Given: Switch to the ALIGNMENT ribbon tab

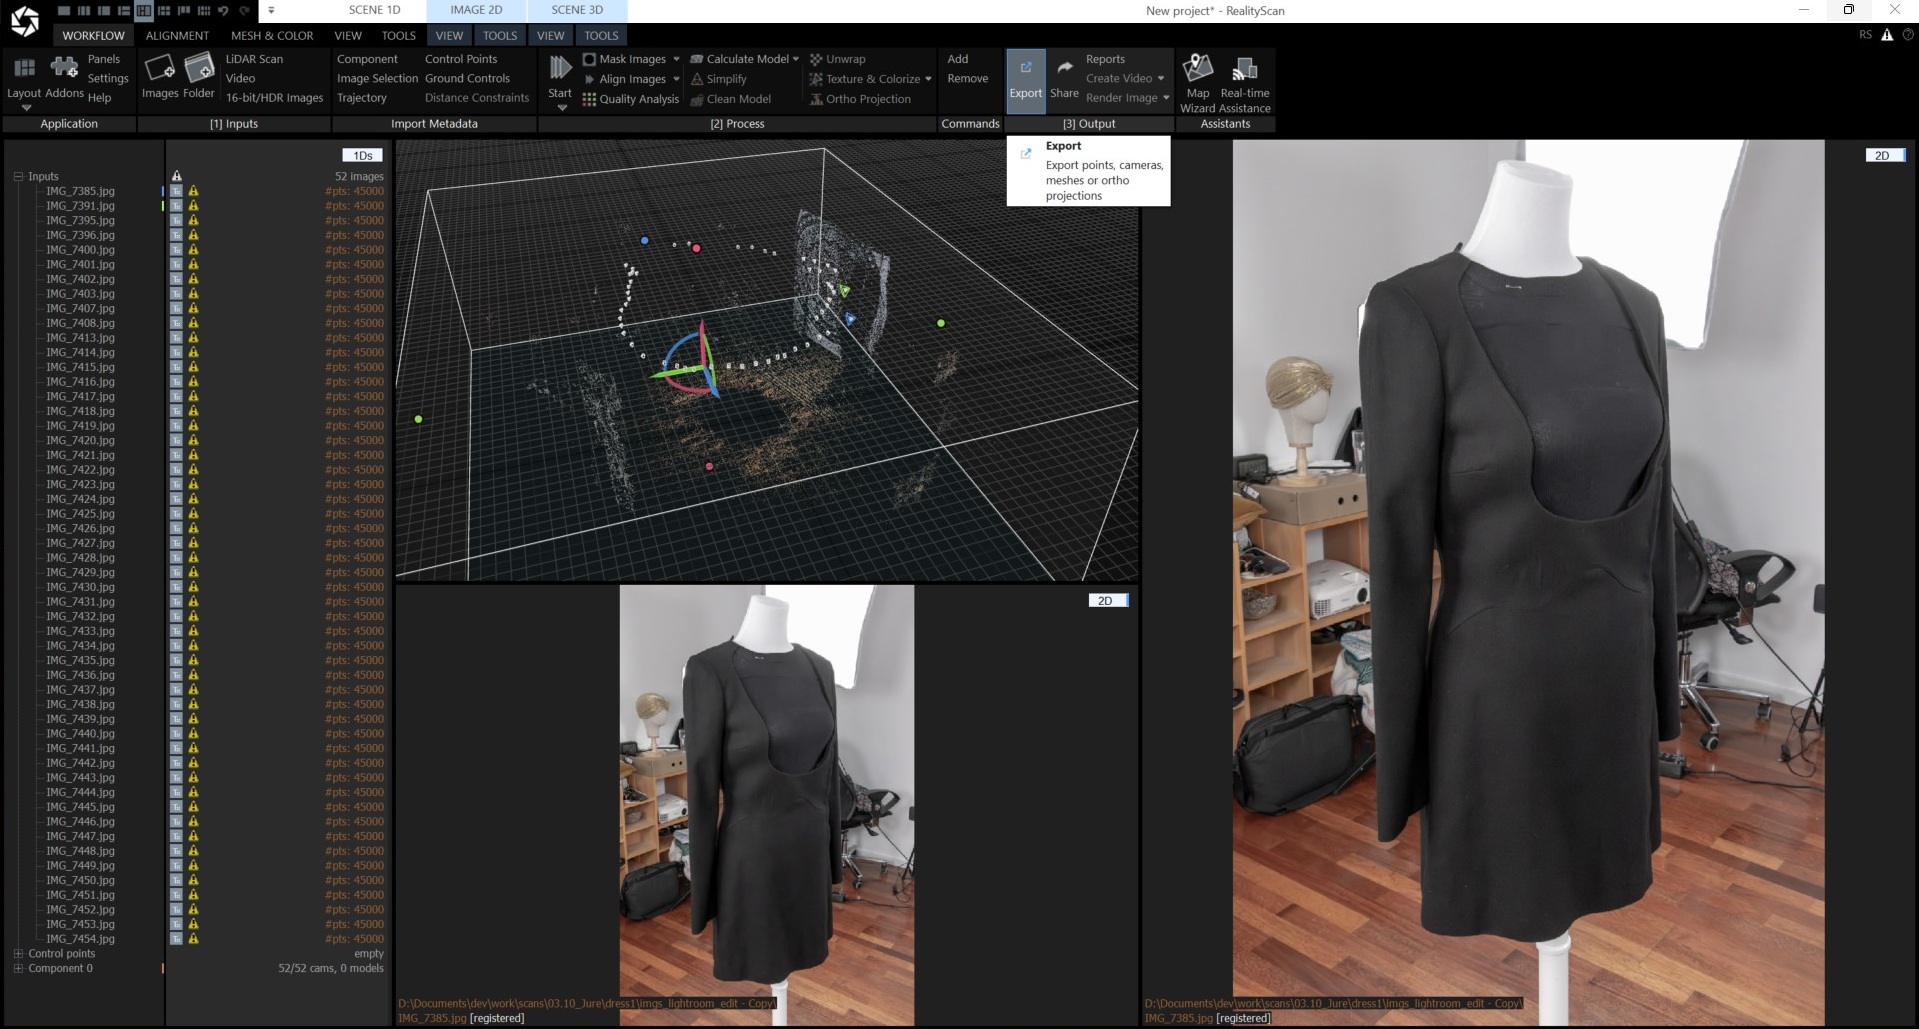Looking at the screenshot, I should point(176,35).
